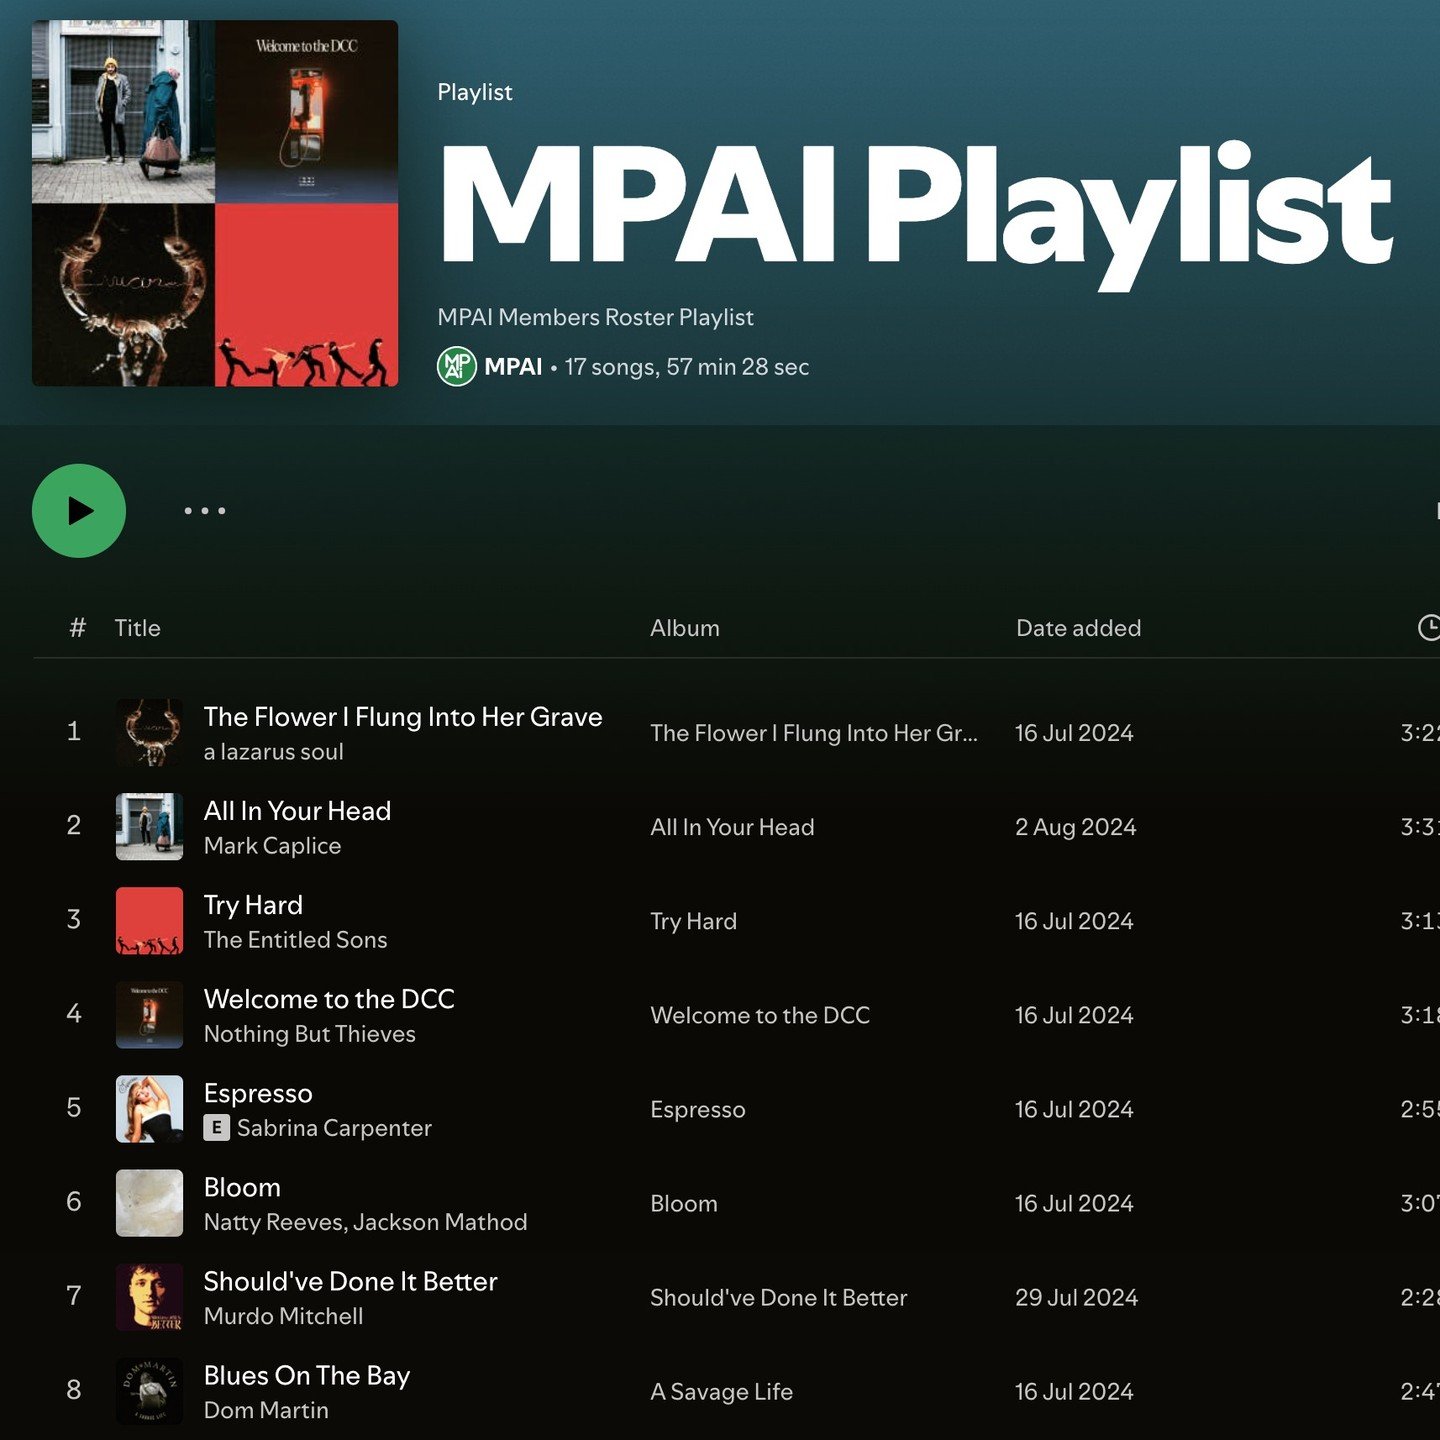Click the # column header
The height and width of the screenshot is (1440, 1440).
[x=77, y=628]
